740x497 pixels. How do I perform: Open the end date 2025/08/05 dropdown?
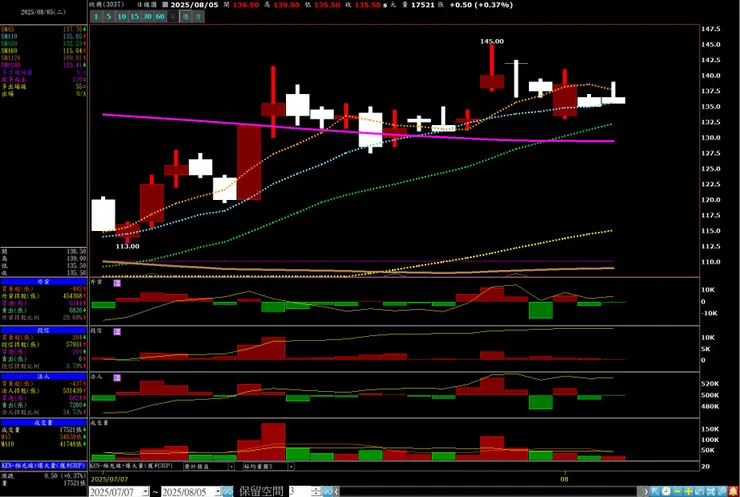coord(218,492)
